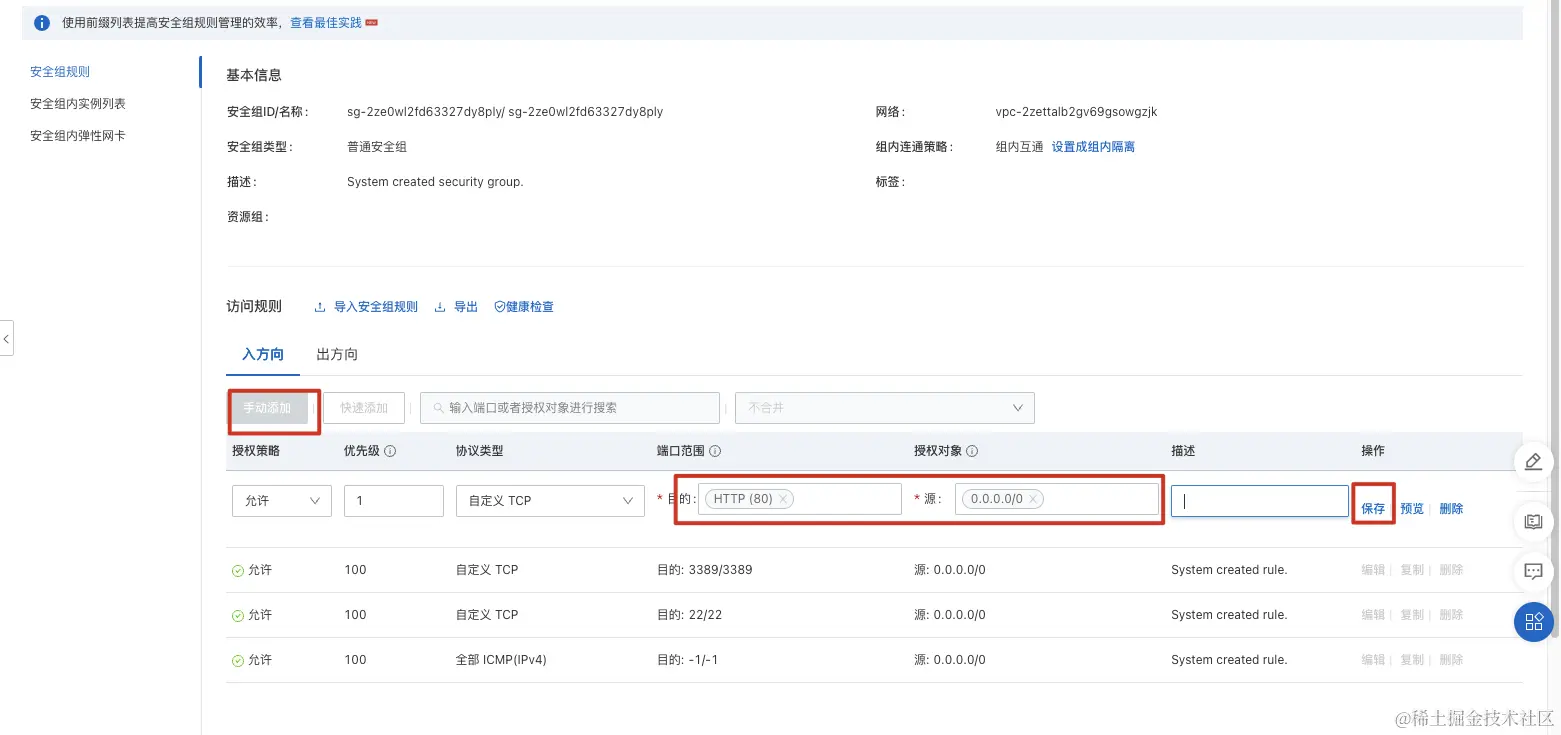Remove the 0.0.0.0/0 source tag
Viewport: 1561px width, 735px height.
coord(1033,499)
